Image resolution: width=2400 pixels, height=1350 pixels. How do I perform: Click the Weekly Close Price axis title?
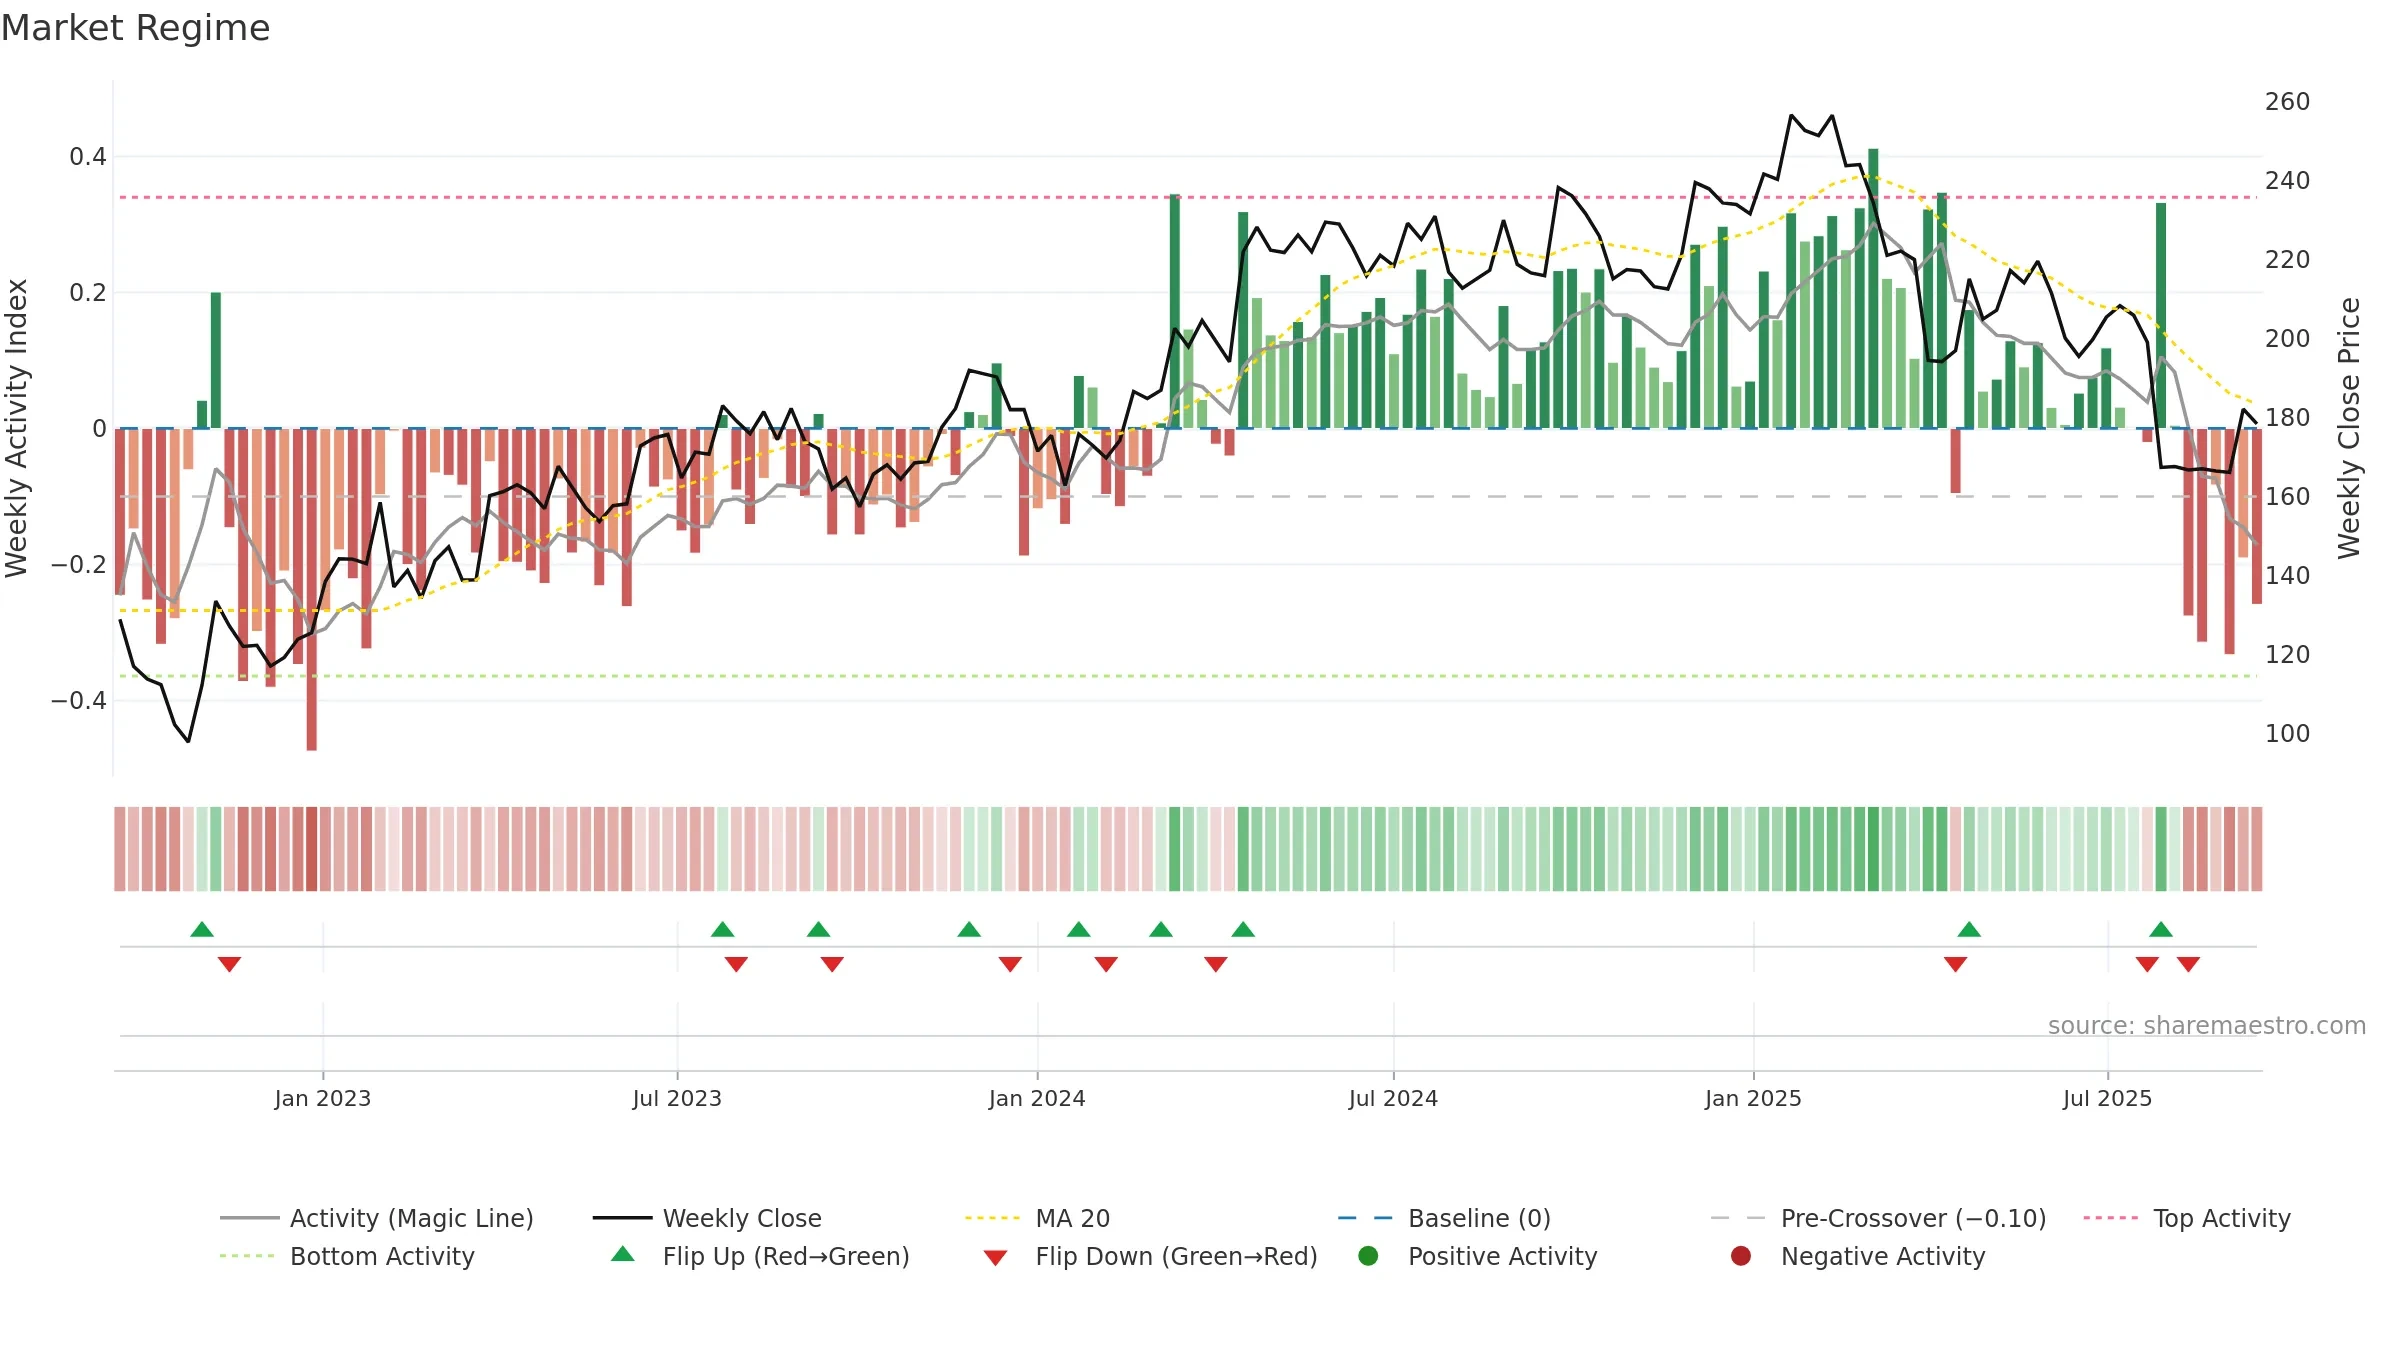coord(2349,428)
